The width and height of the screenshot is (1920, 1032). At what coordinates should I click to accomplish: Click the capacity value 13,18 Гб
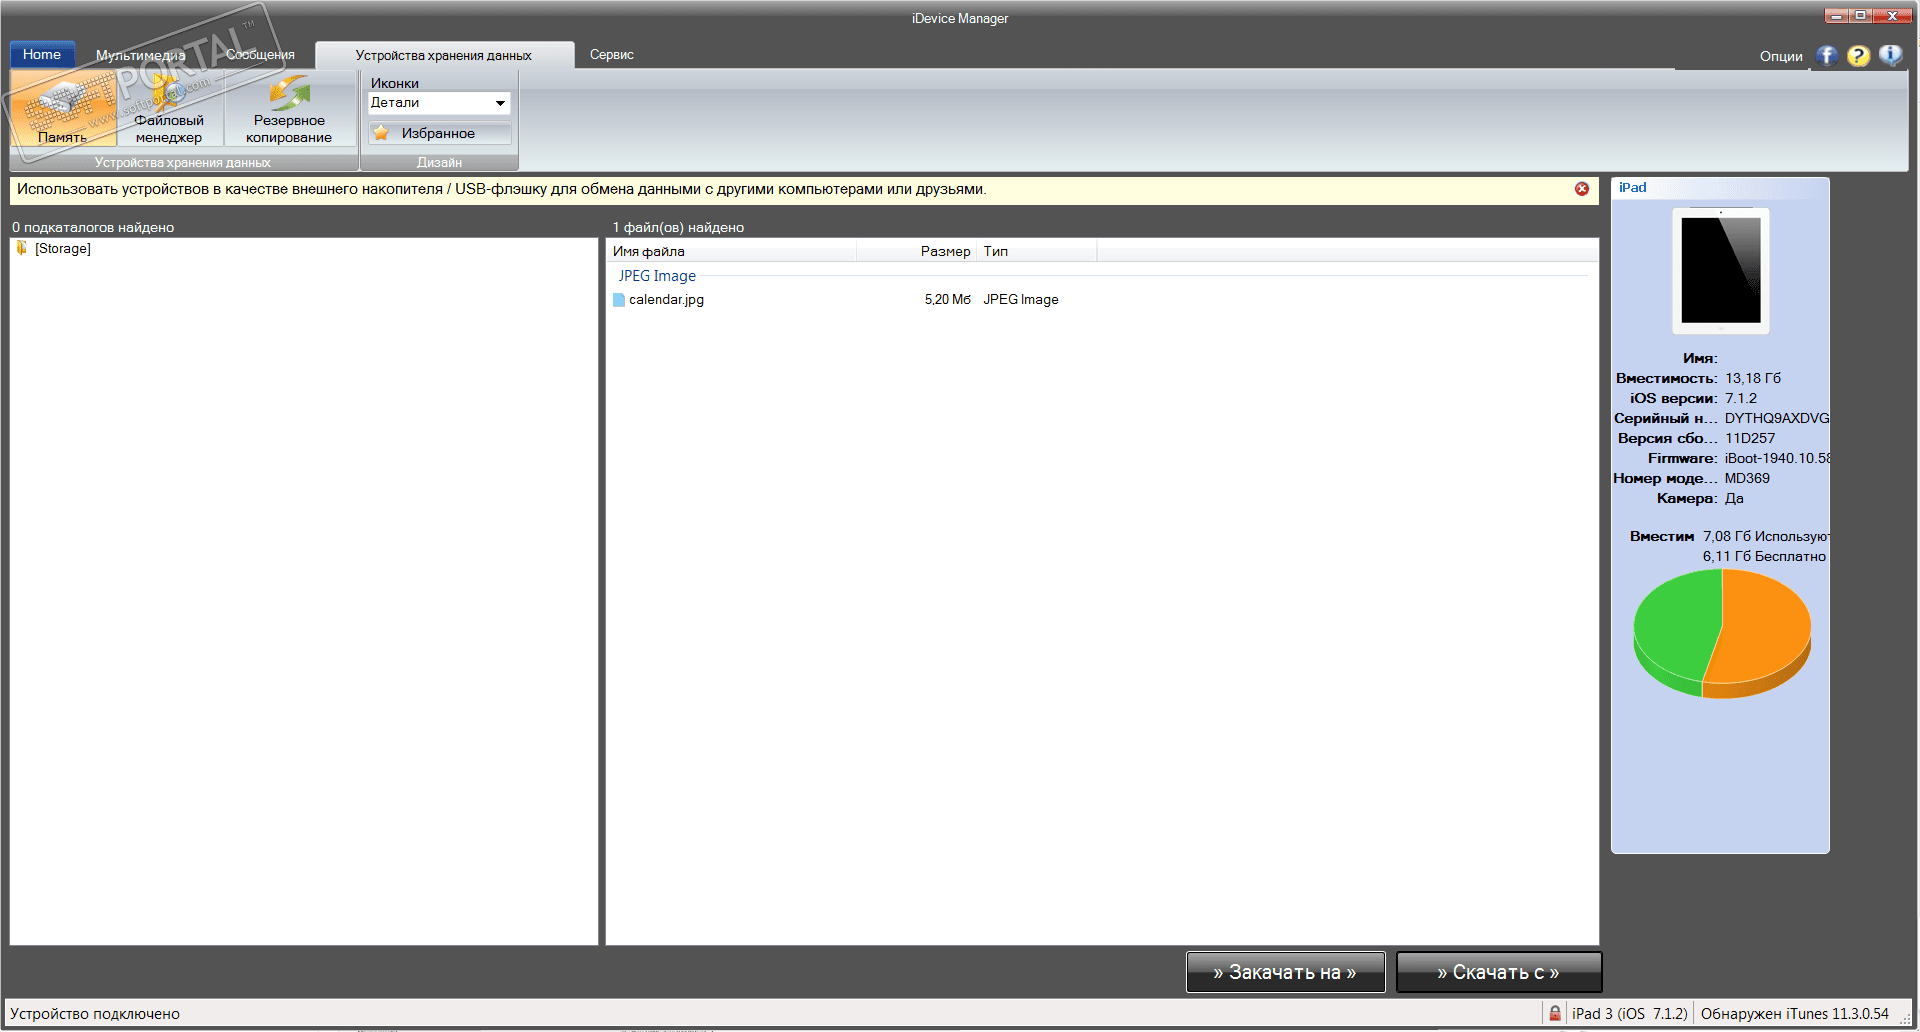tap(1753, 378)
